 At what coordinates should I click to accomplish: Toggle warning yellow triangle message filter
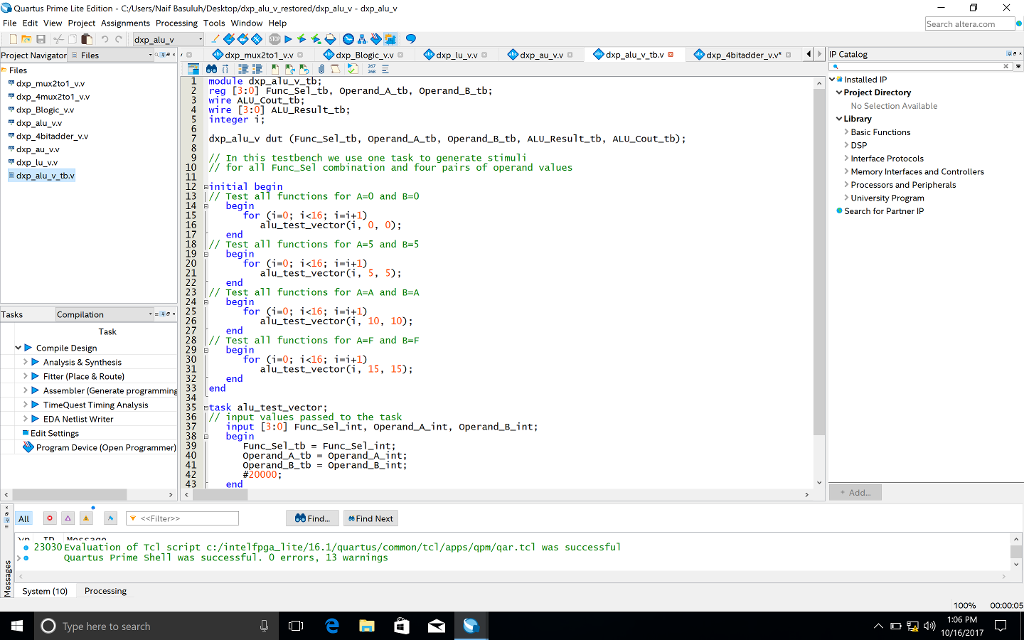86,519
